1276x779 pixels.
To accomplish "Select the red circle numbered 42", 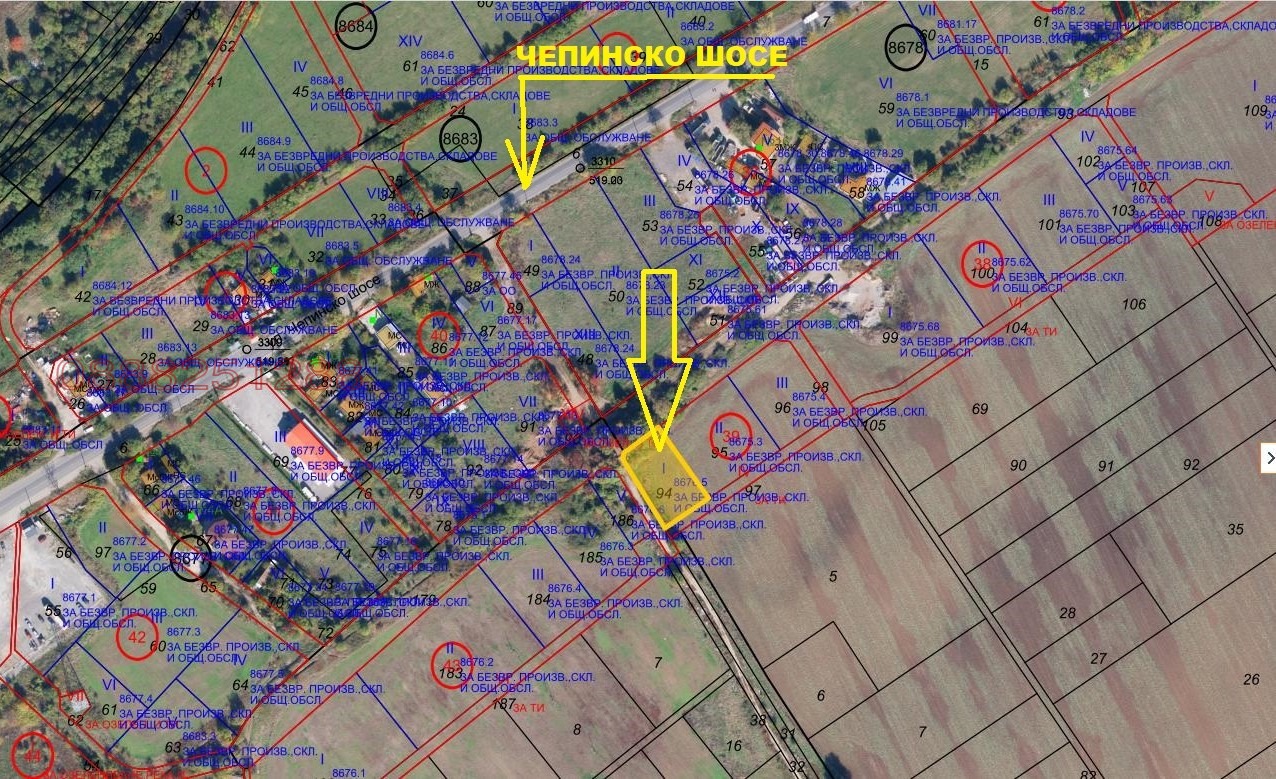I will point(137,636).
